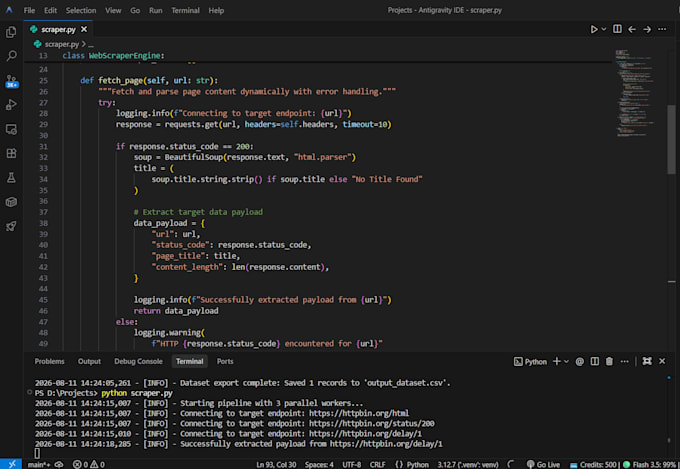The width and height of the screenshot is (680, 469).
Task: Open the Extensions view
Action: (x=11, y=153)
